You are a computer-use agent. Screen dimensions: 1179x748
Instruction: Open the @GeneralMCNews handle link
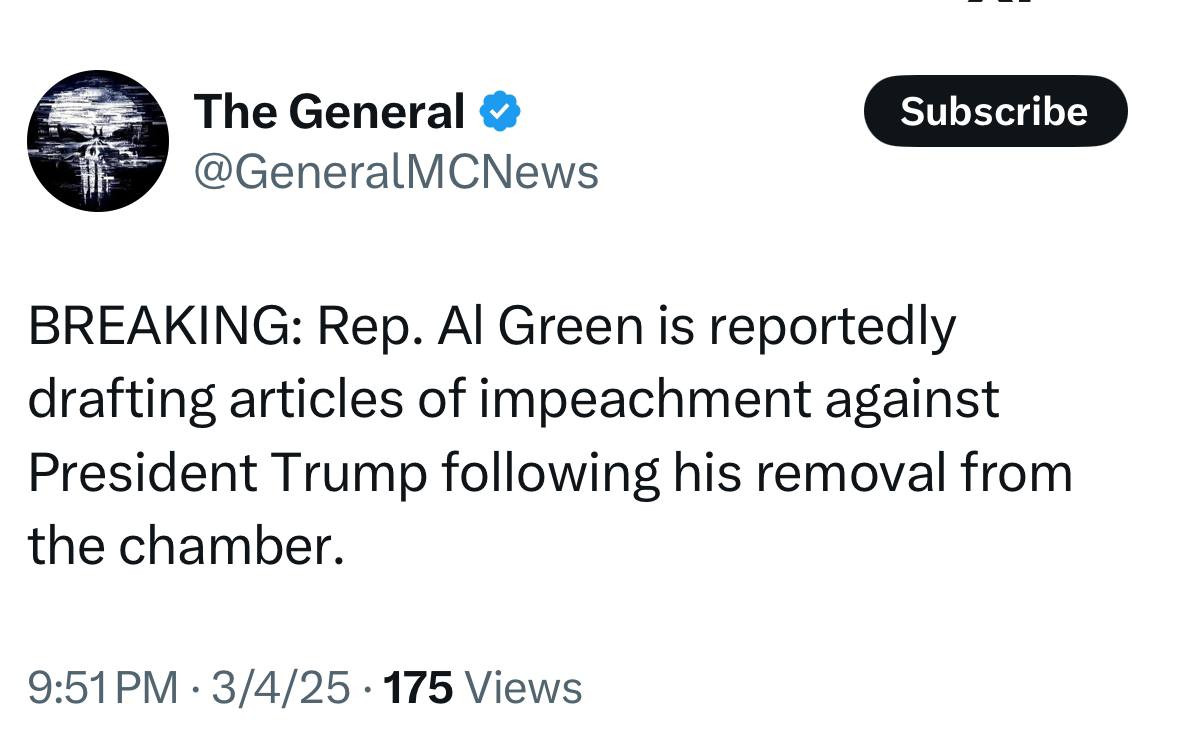395,171
